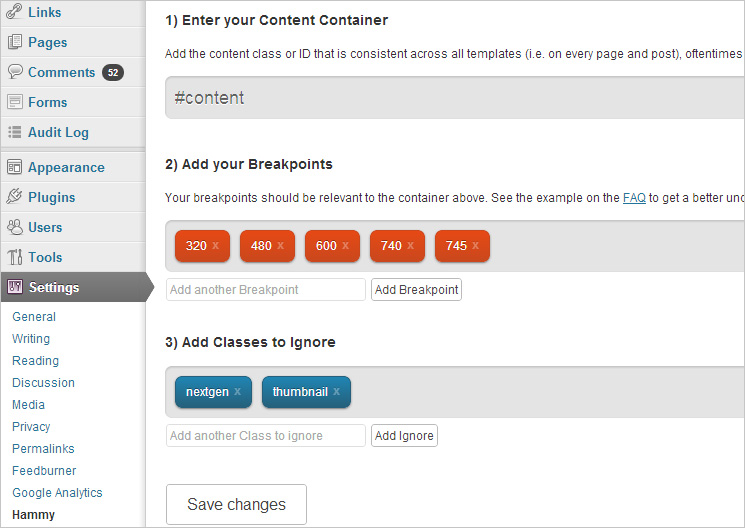Click the Comments speech bubble icon

coord(15,72)
